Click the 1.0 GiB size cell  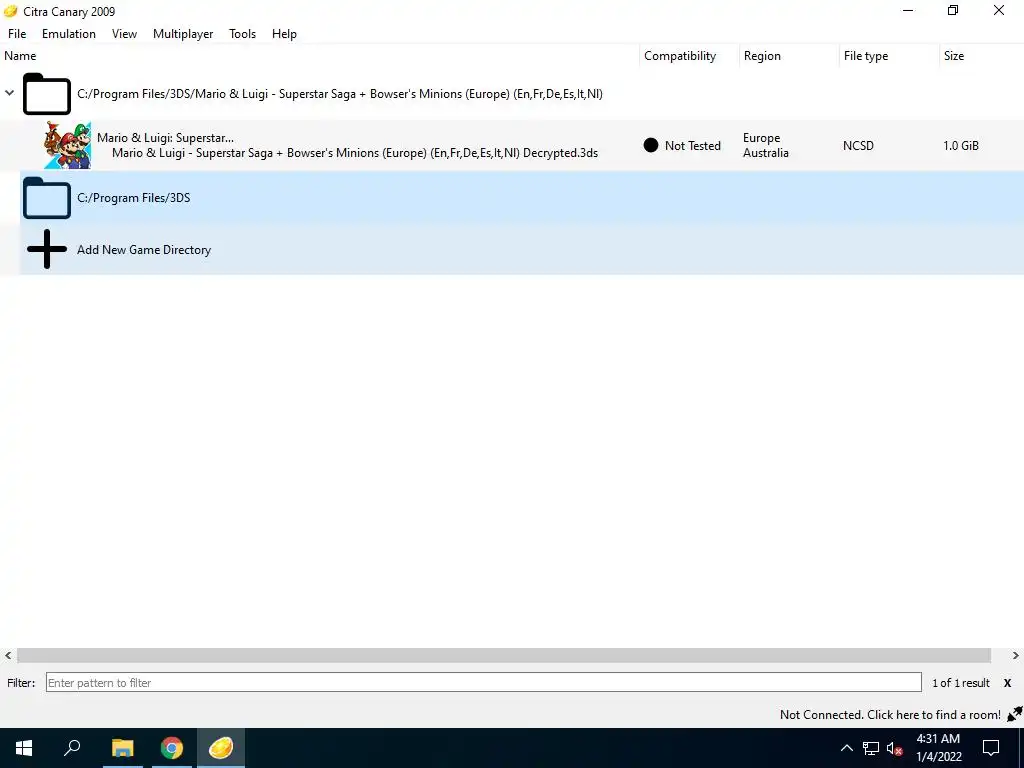[x=961, y=146]
